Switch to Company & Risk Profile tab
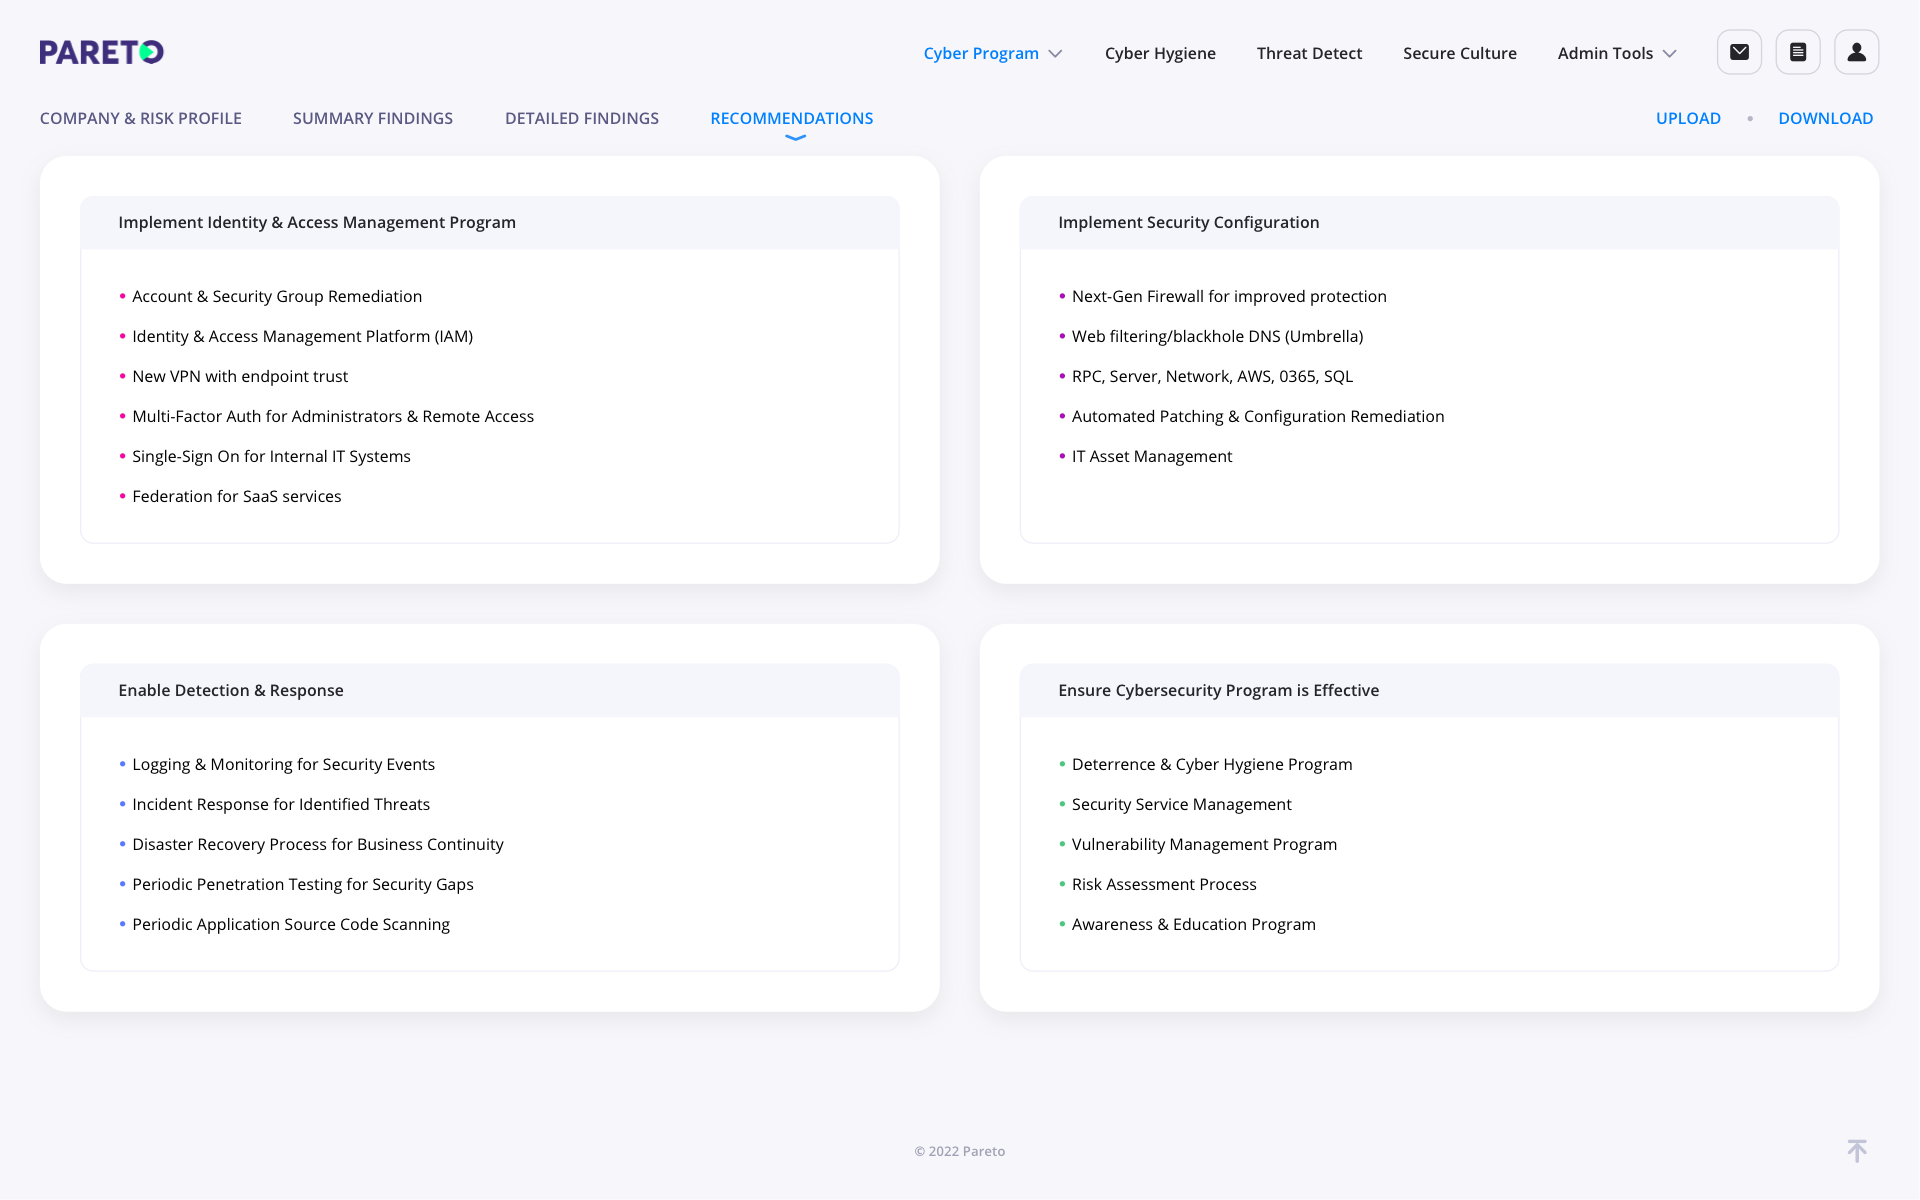The height and width of the screenshot is (1200, 1920). (141, 118)
